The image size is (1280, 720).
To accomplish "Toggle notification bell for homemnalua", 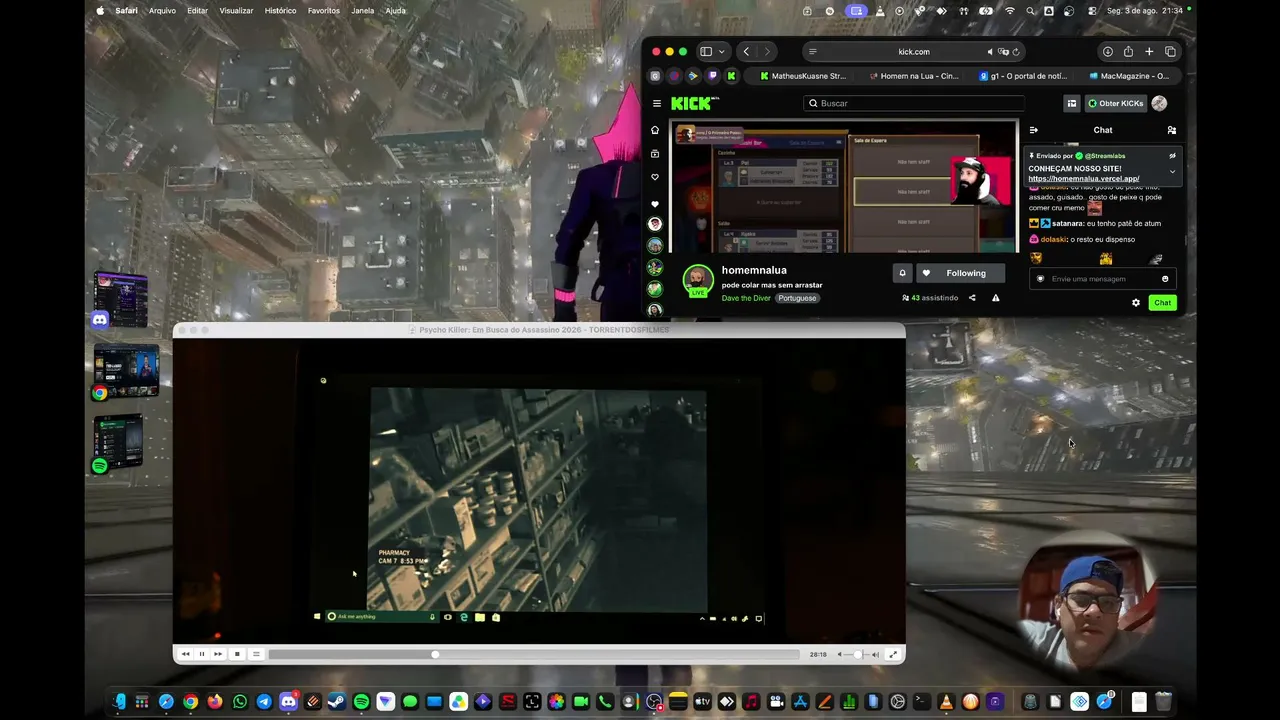I will [x=902, y=273].
